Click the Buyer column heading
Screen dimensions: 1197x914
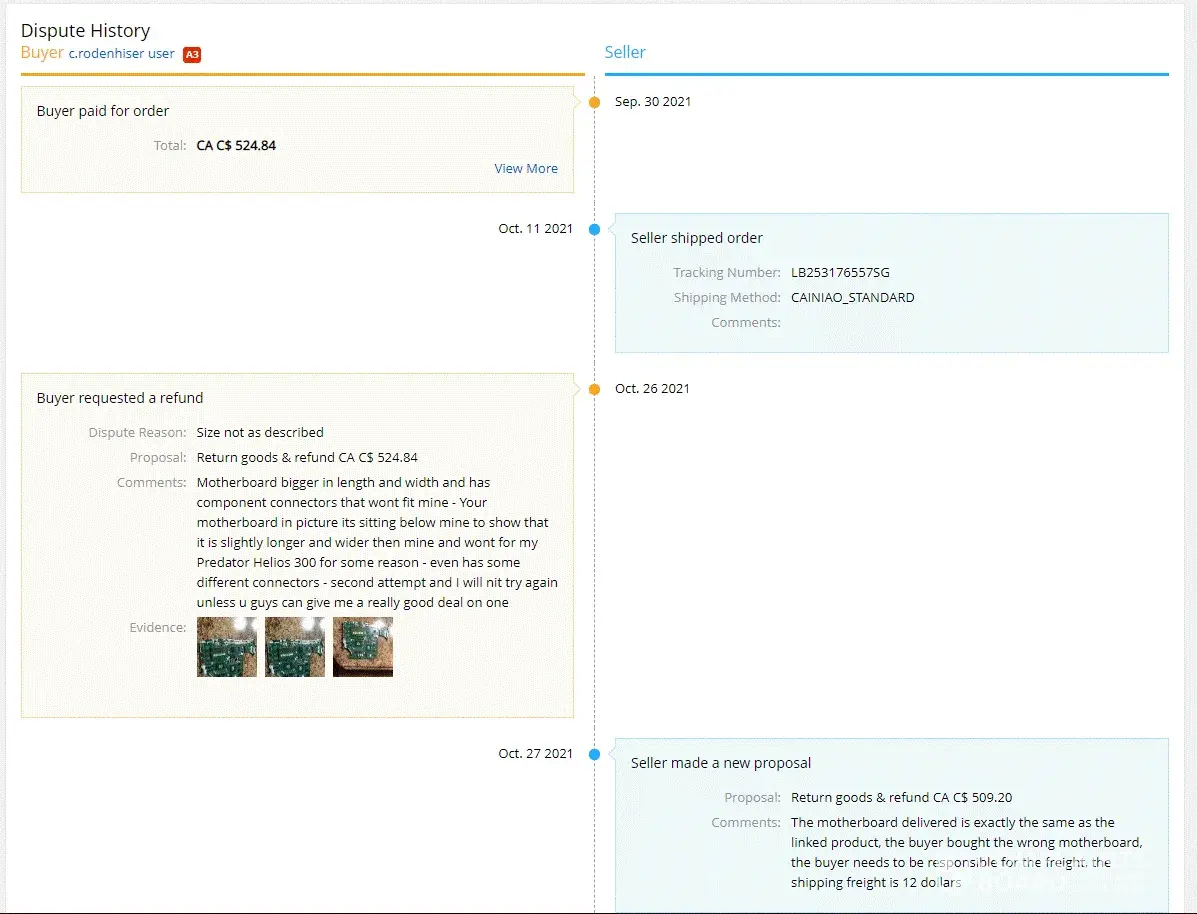42,53
